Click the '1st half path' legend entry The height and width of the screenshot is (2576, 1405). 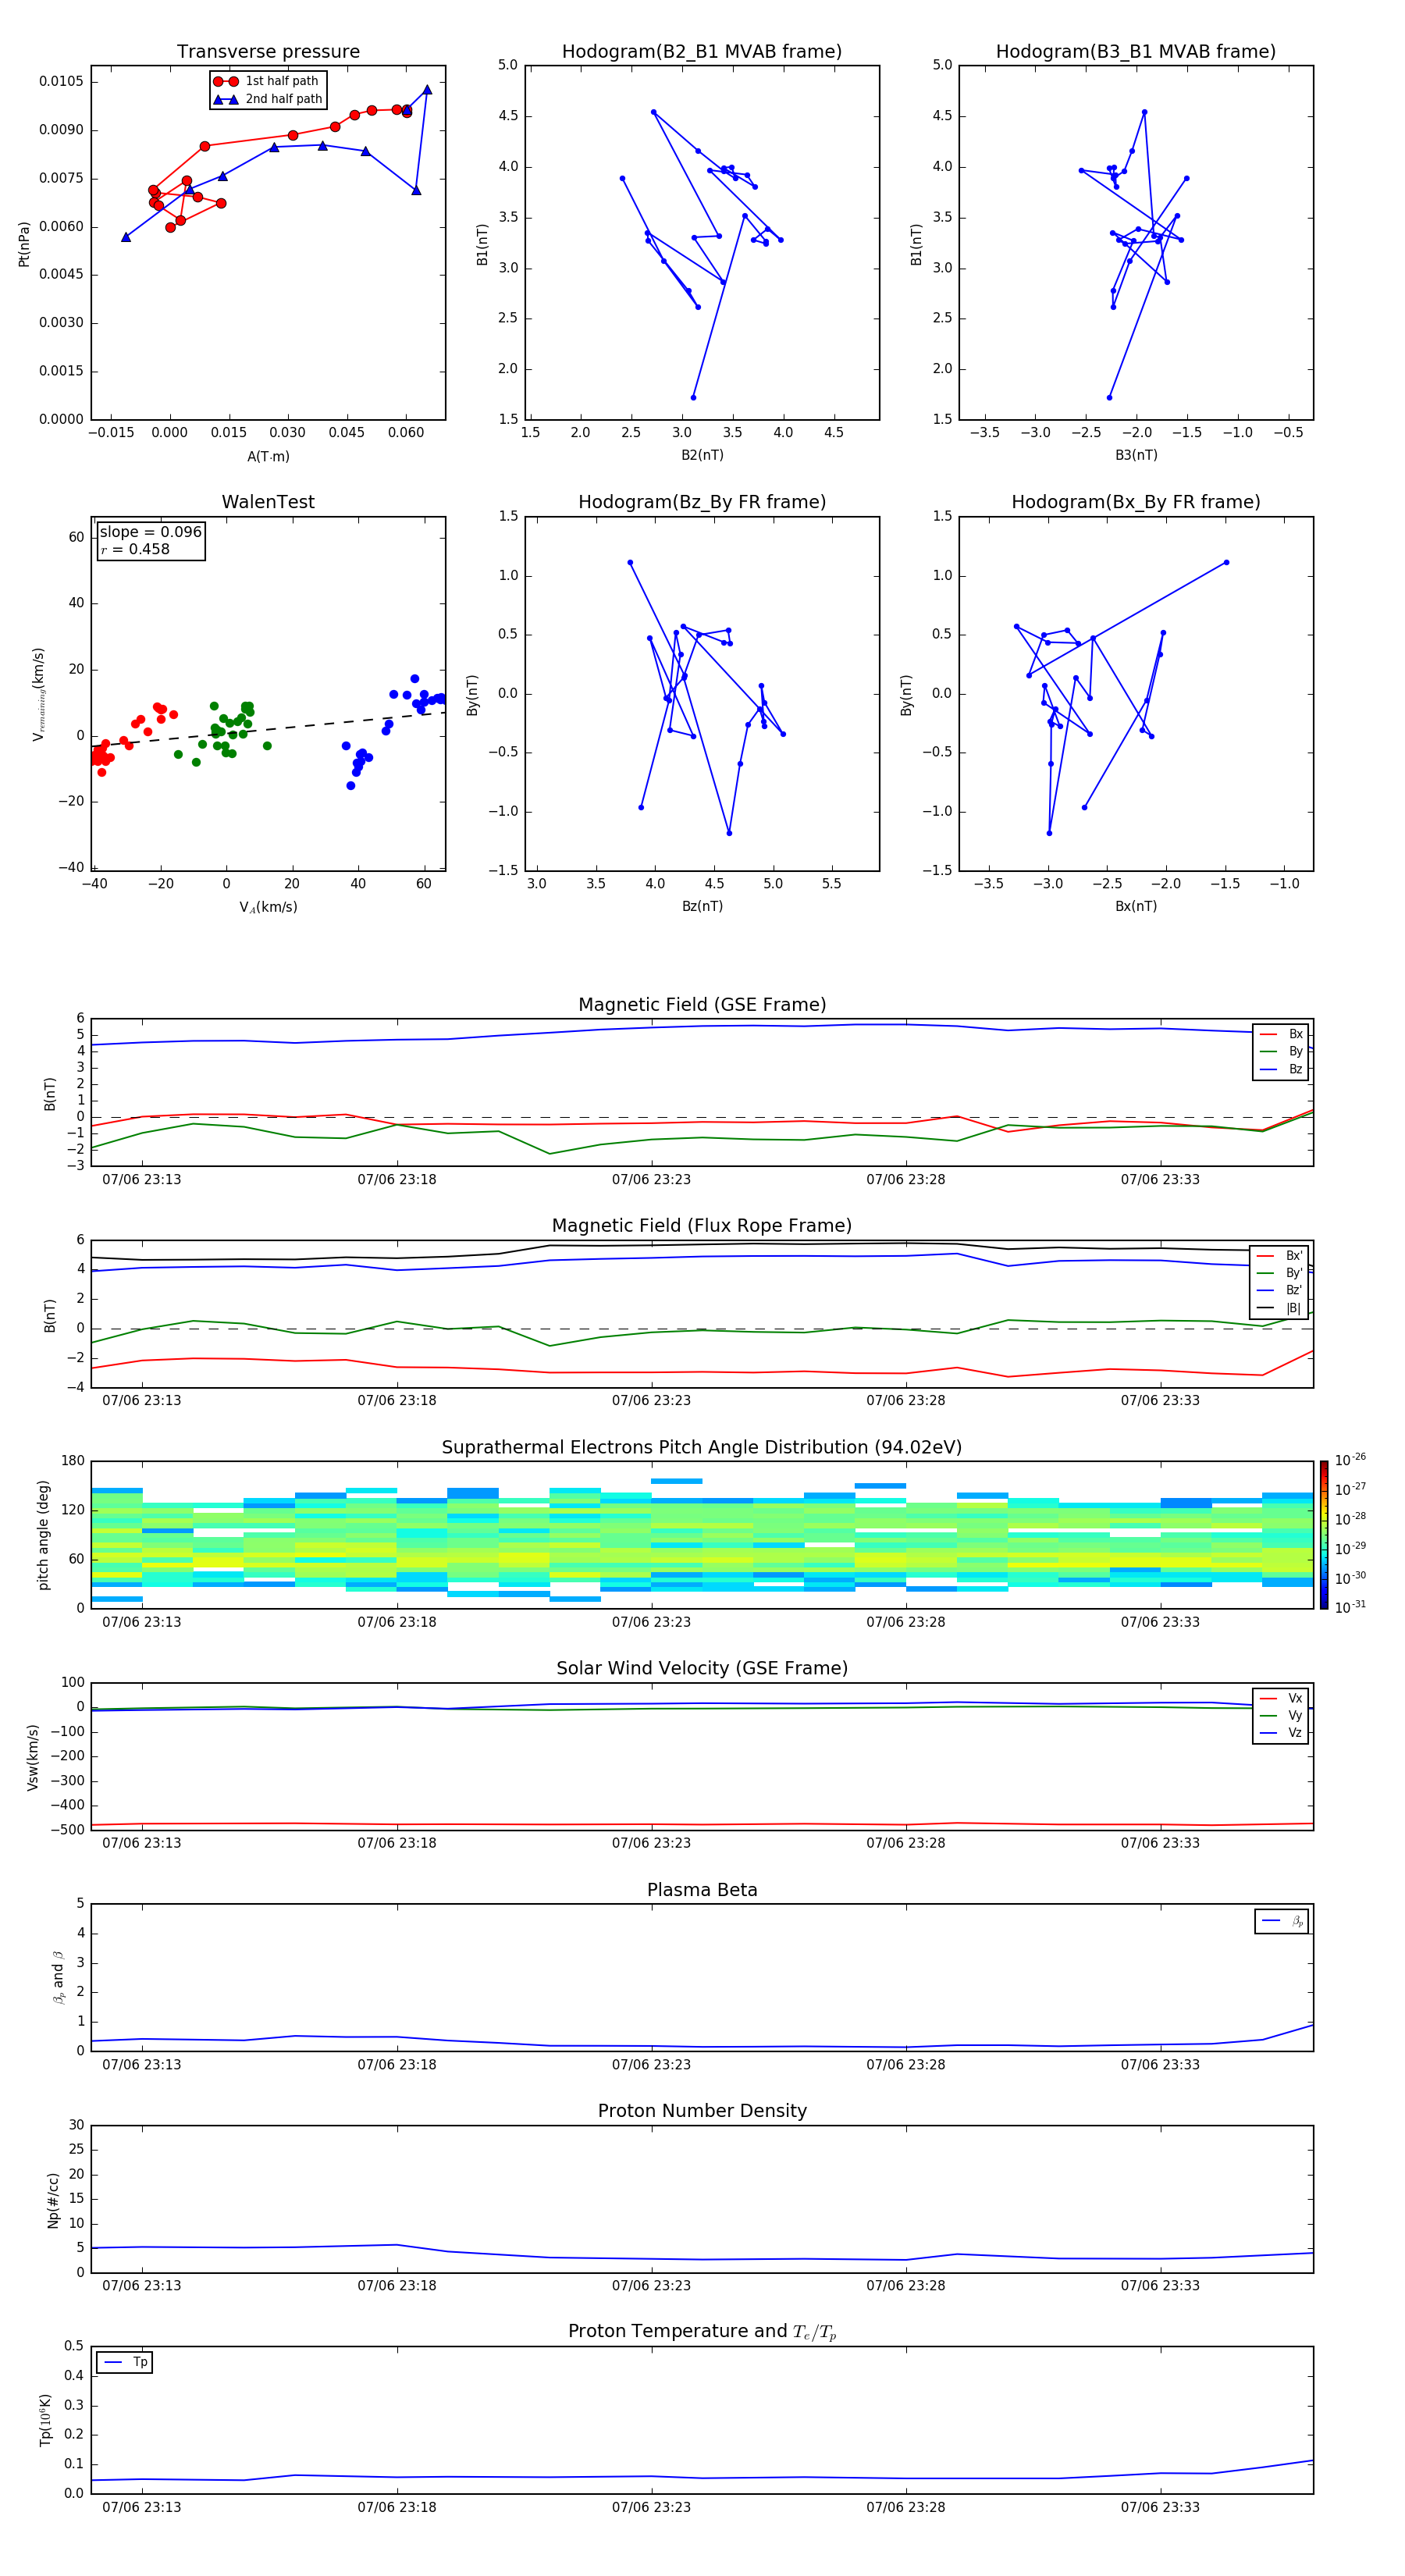click(267, 81)
